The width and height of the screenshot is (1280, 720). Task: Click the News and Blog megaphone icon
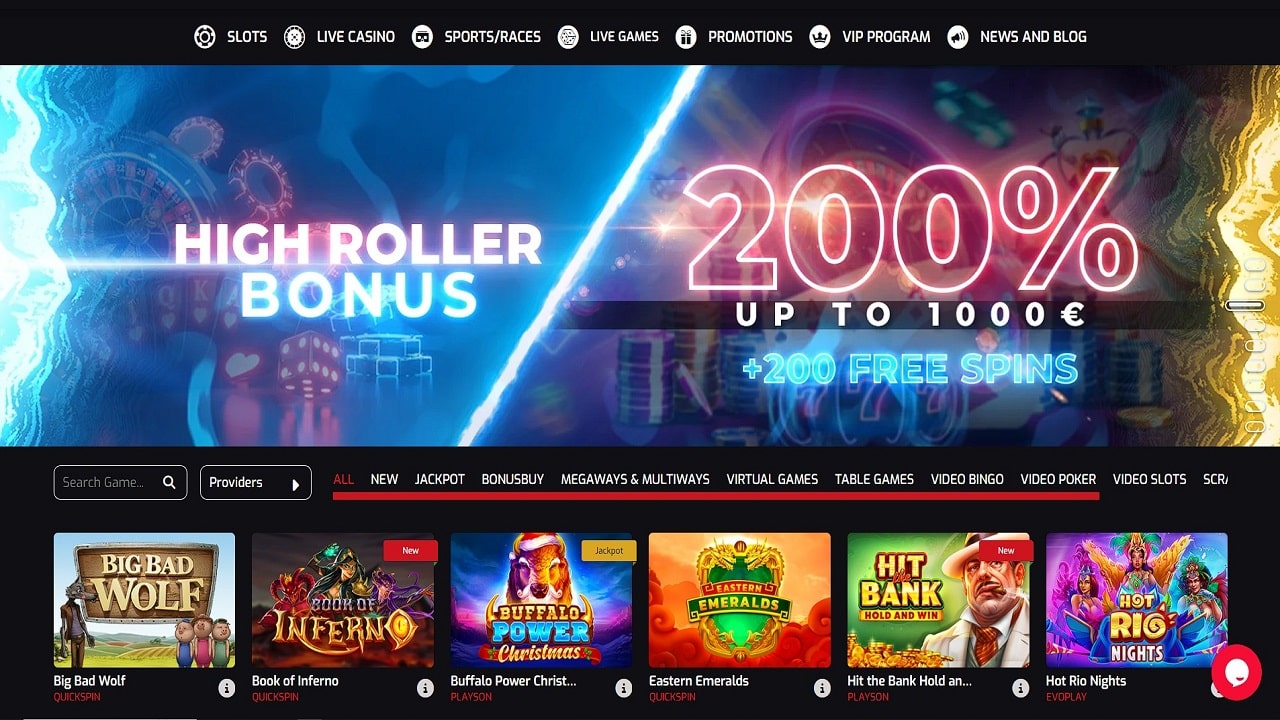(958, 37)
